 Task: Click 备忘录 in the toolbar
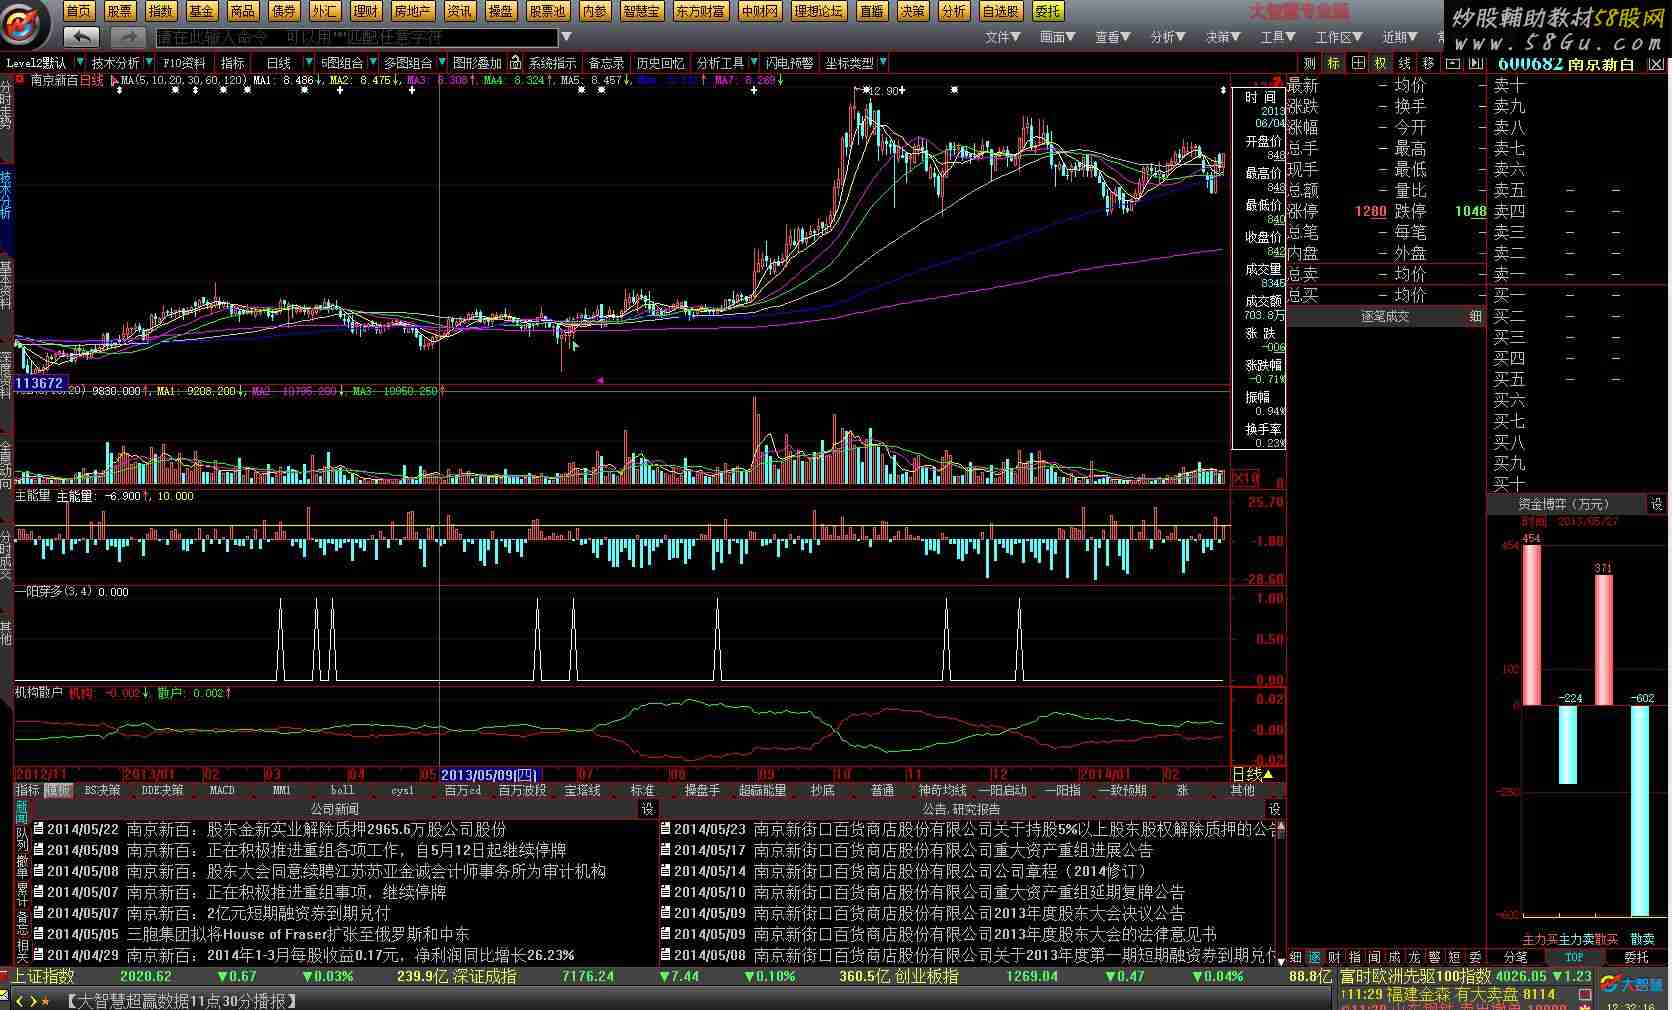[606, 63]
